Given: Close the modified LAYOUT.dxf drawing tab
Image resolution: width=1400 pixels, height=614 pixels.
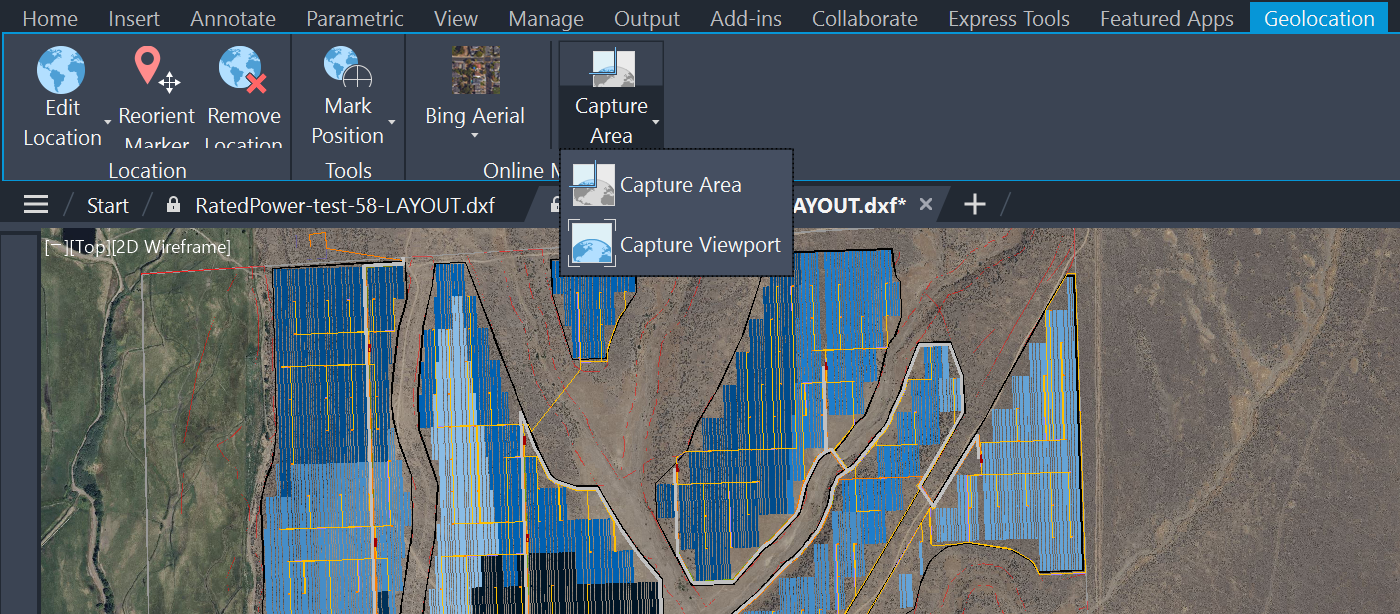Looking at the screenshot, I should pos(925,203).
